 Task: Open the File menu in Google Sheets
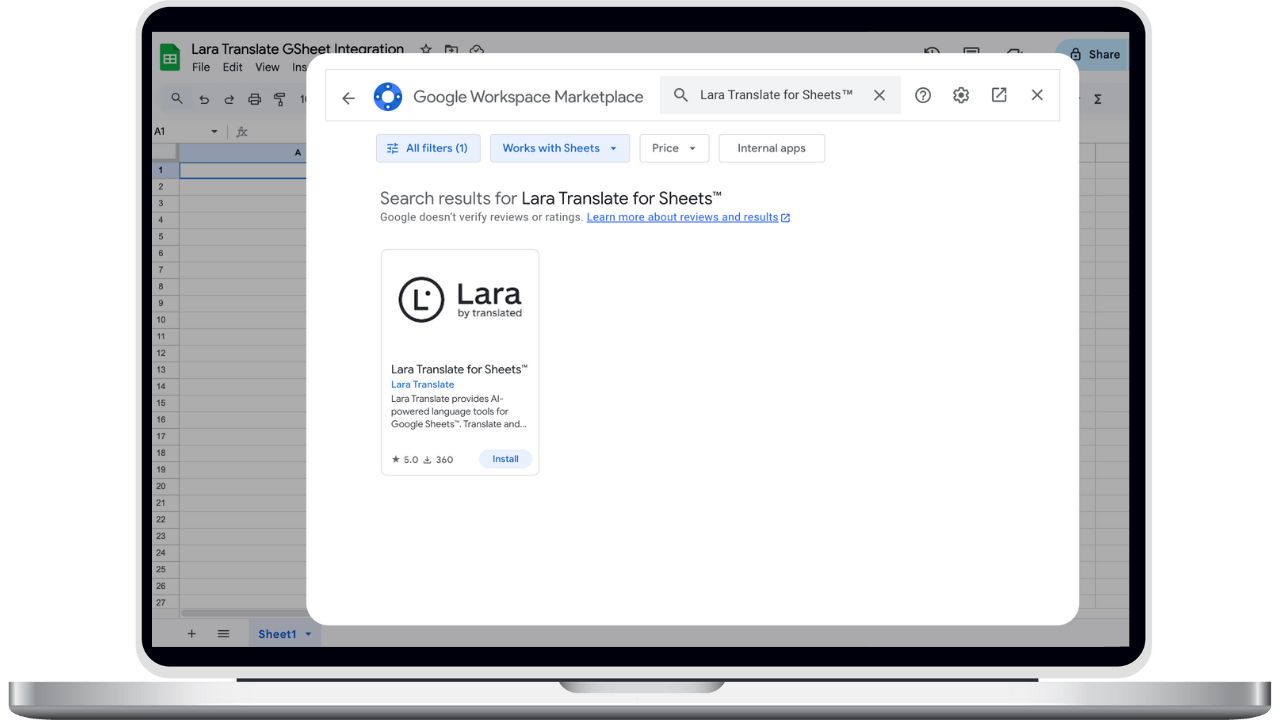pos(200,67)
